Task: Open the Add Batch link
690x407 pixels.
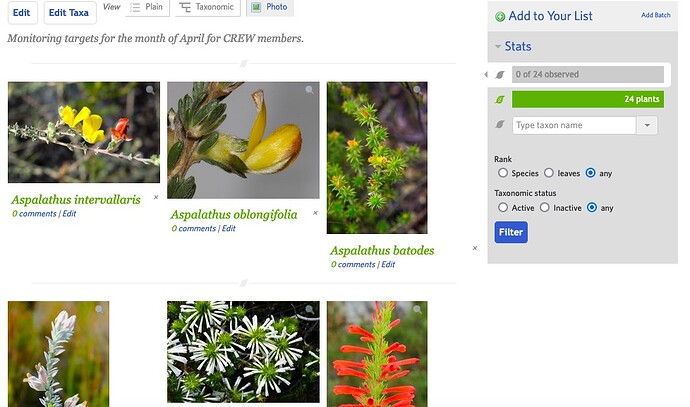Action: (x=656, y=15)
